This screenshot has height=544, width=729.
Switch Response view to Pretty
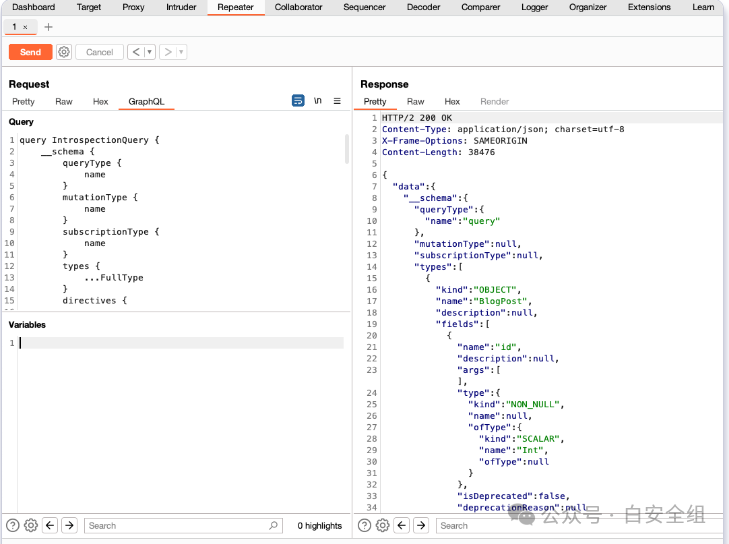pyautogui.click(x=375, y=101)
